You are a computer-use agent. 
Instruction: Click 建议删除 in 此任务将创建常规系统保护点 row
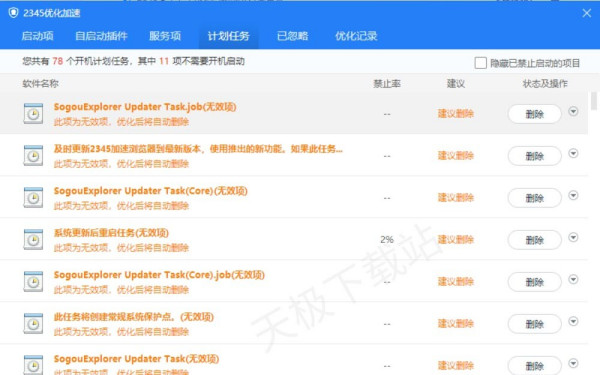click(456, 324)
